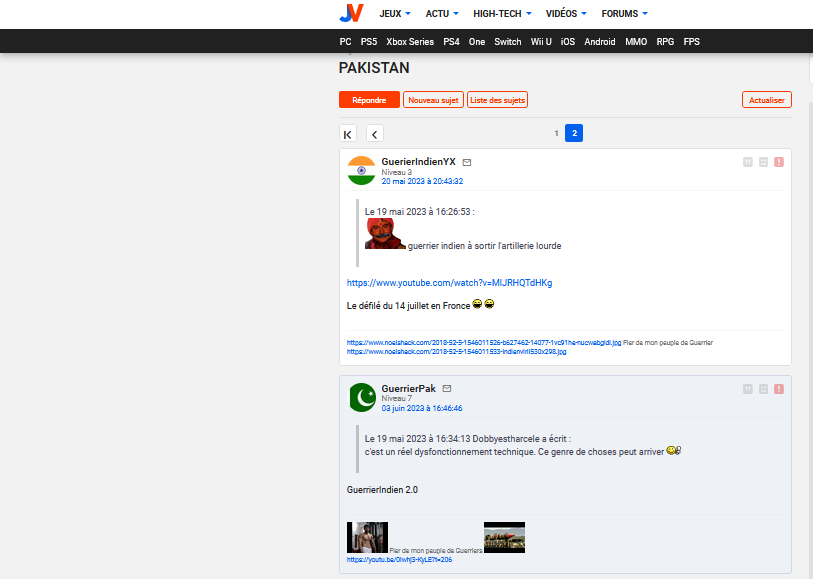Click text 'Niveau 7' under GuerrierPak

pos(396,399)
